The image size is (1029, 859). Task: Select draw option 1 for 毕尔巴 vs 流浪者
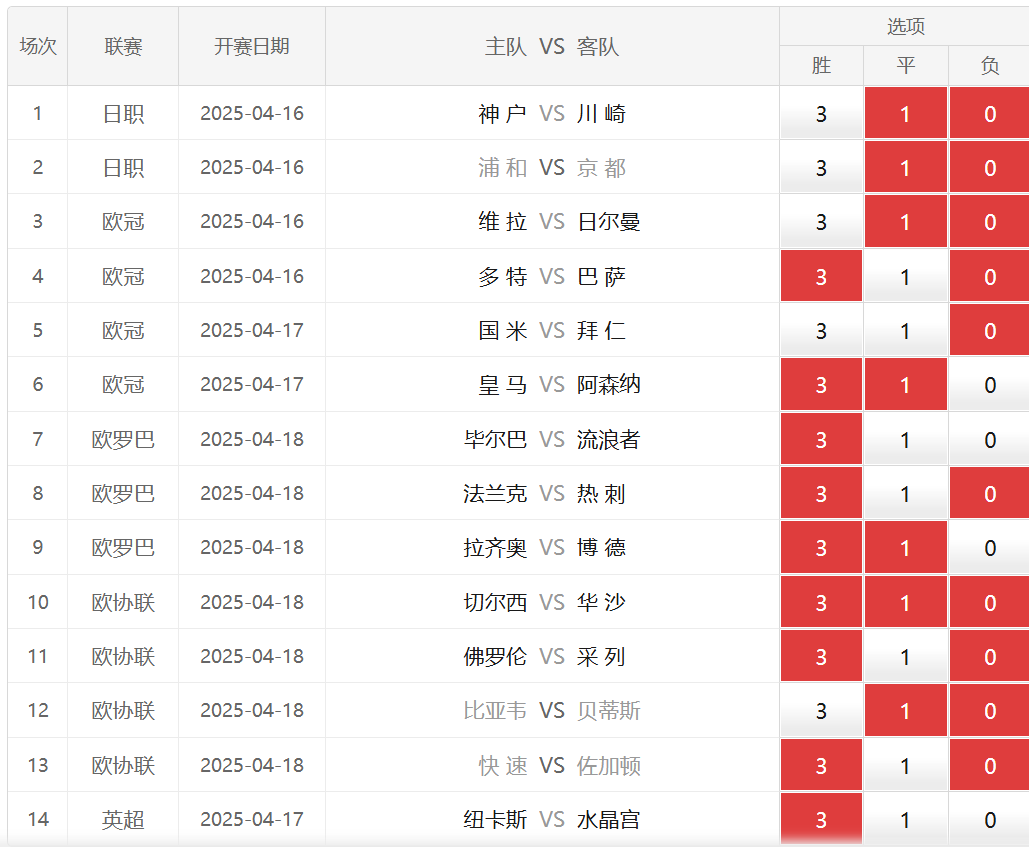tap(906, 439)
